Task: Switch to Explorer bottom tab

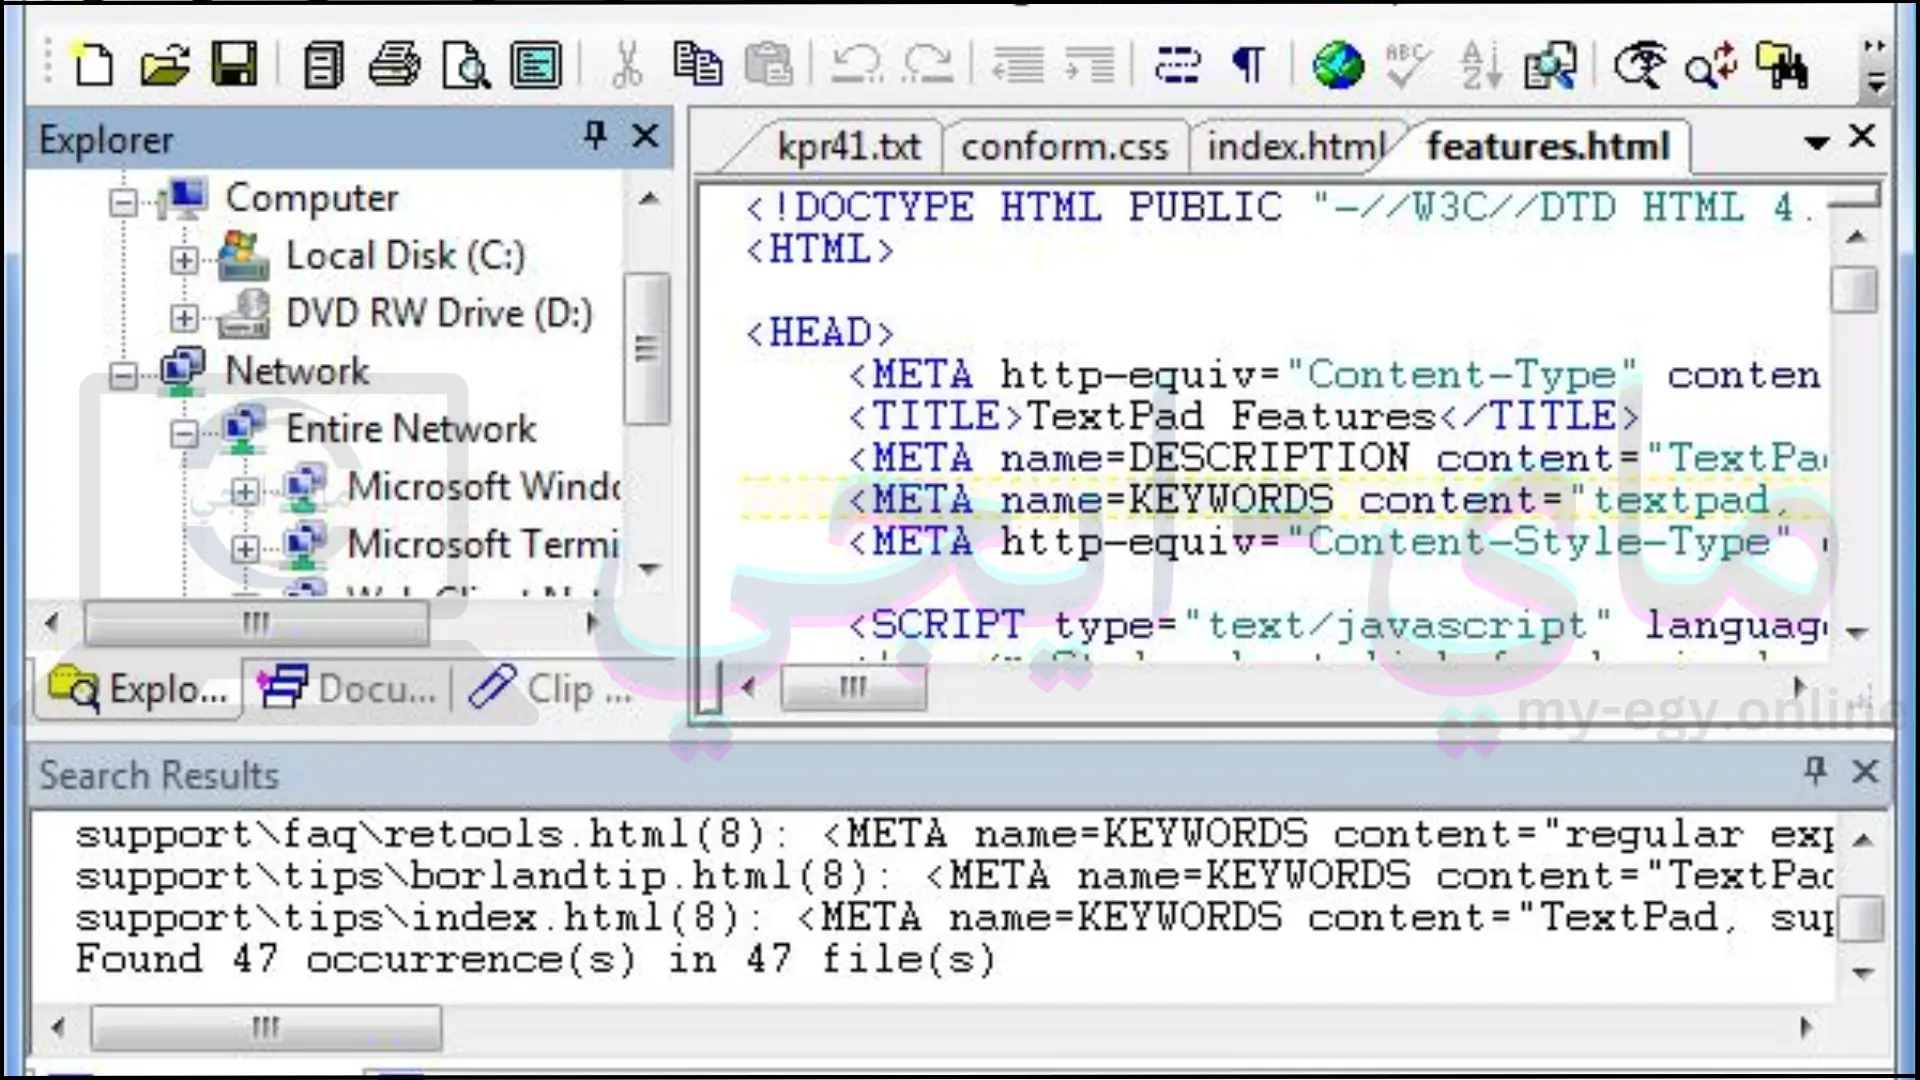Action: [140, 689]
